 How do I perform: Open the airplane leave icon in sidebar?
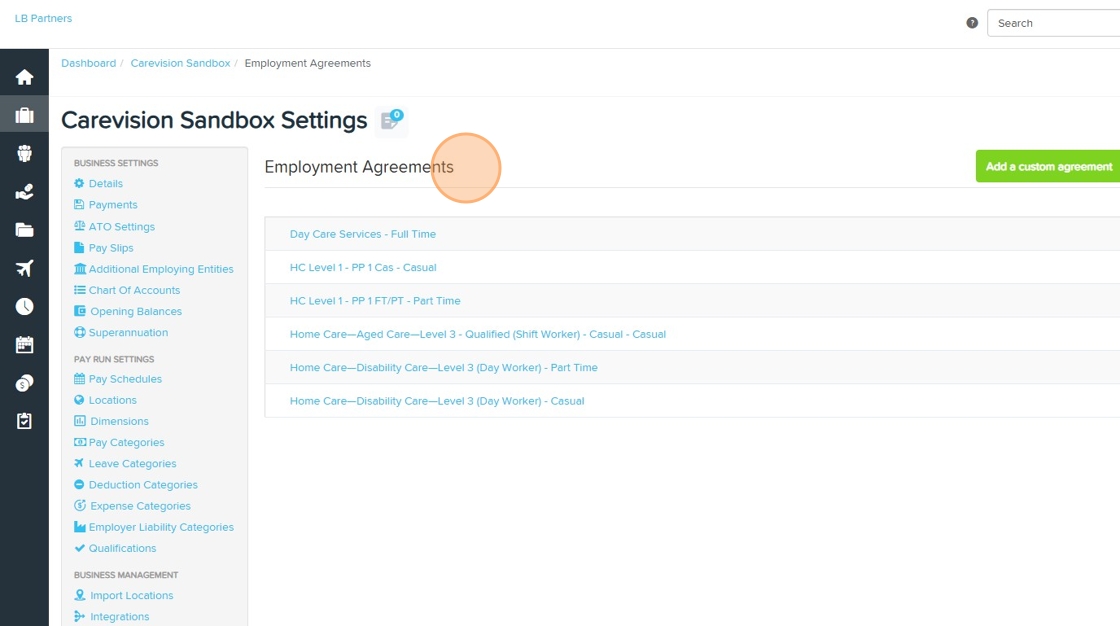(24, 268)
